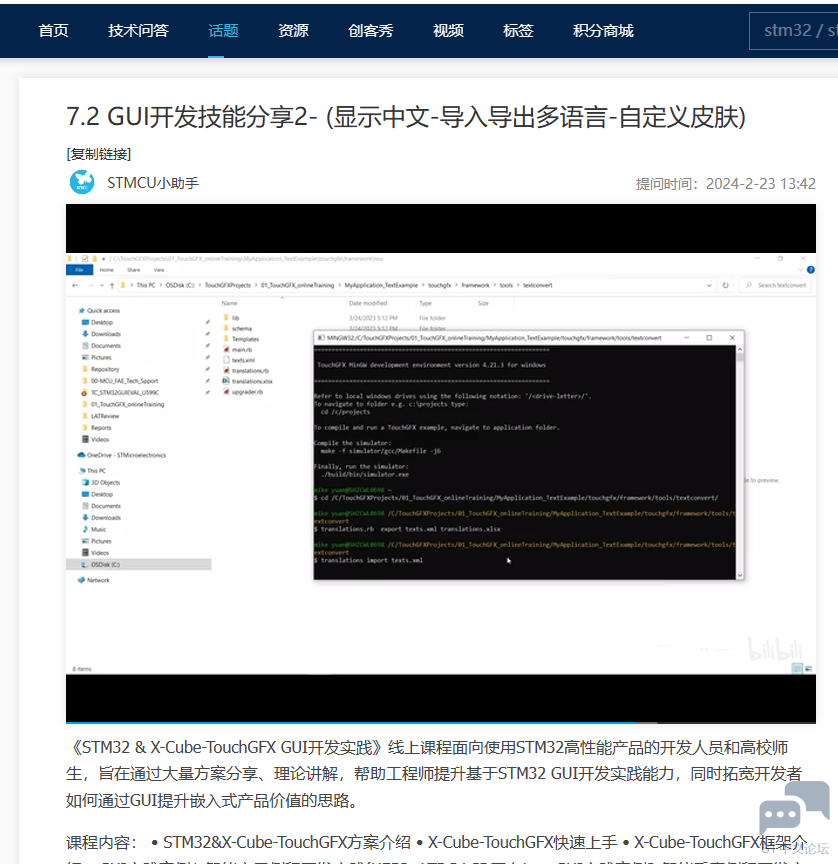Select the texts.xml file
838x864 pixels.
coord(239,360)
